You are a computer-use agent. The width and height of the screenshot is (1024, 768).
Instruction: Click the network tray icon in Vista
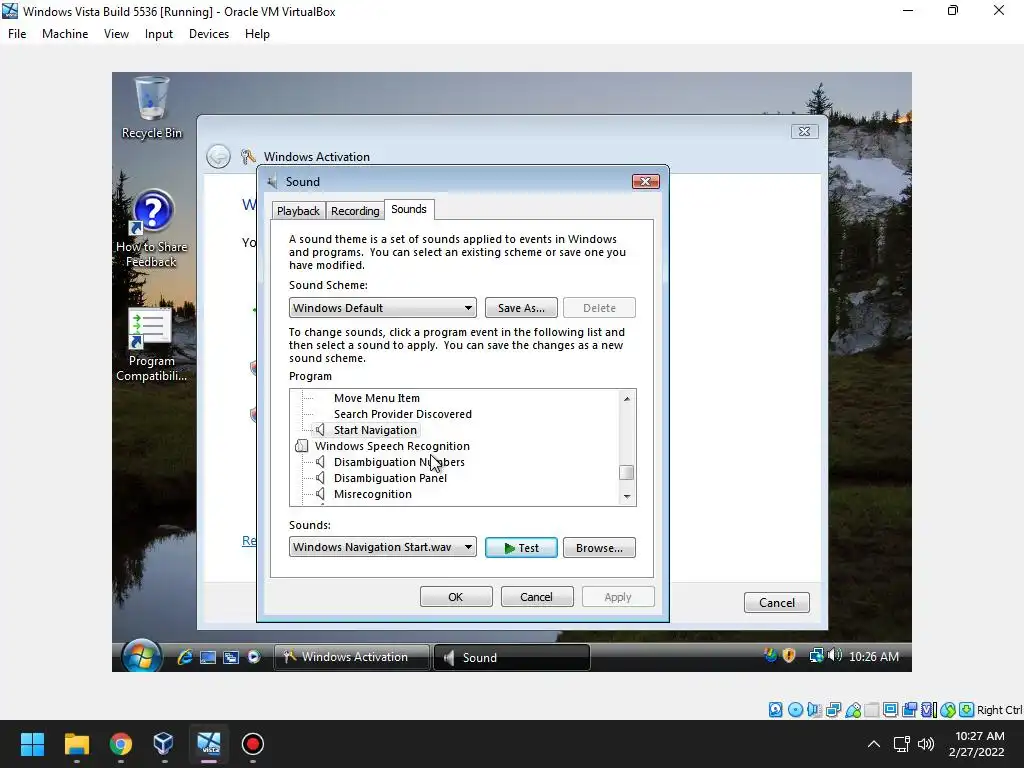pyautogui.click(x=816, y=656)
